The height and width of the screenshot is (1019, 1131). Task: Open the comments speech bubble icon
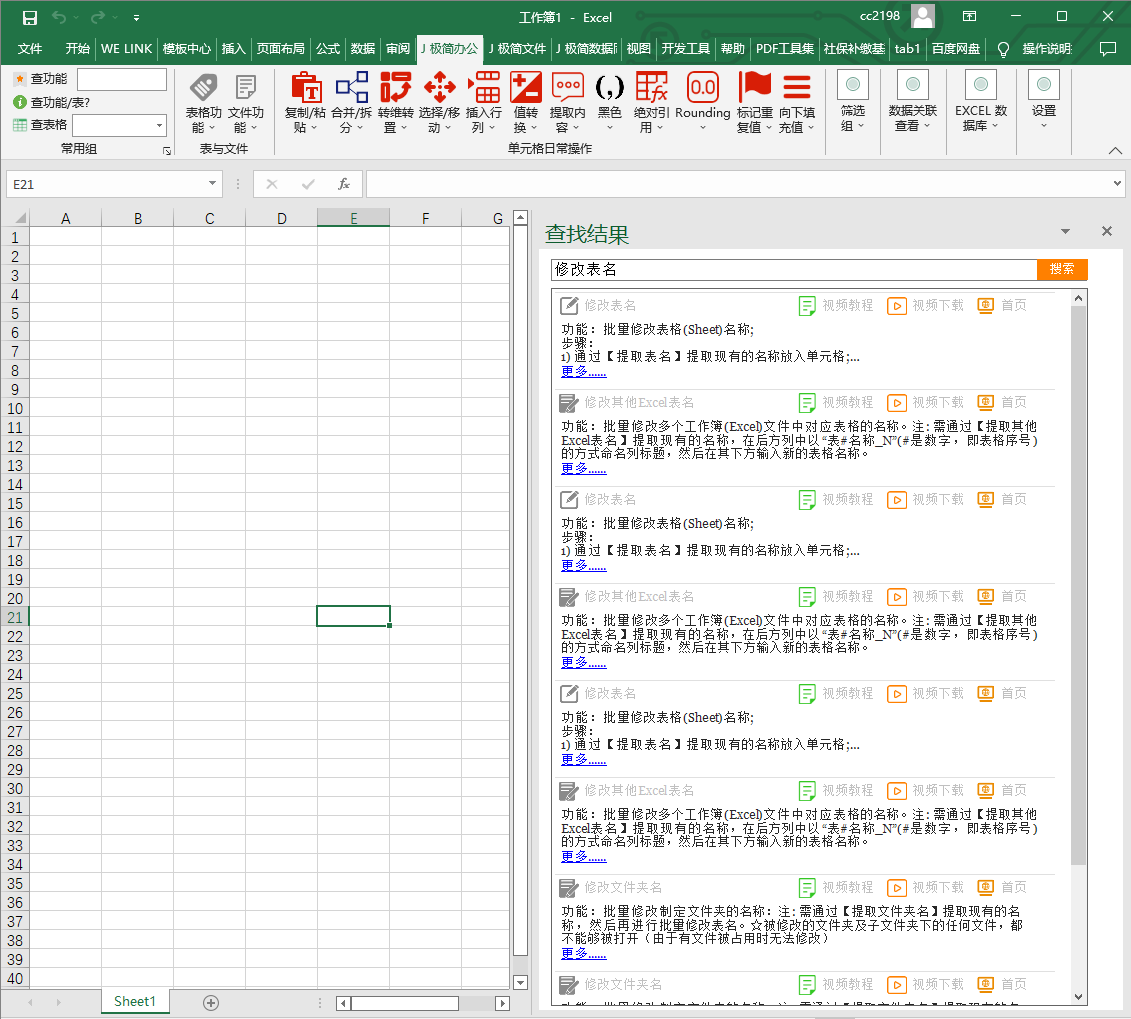1107,49
